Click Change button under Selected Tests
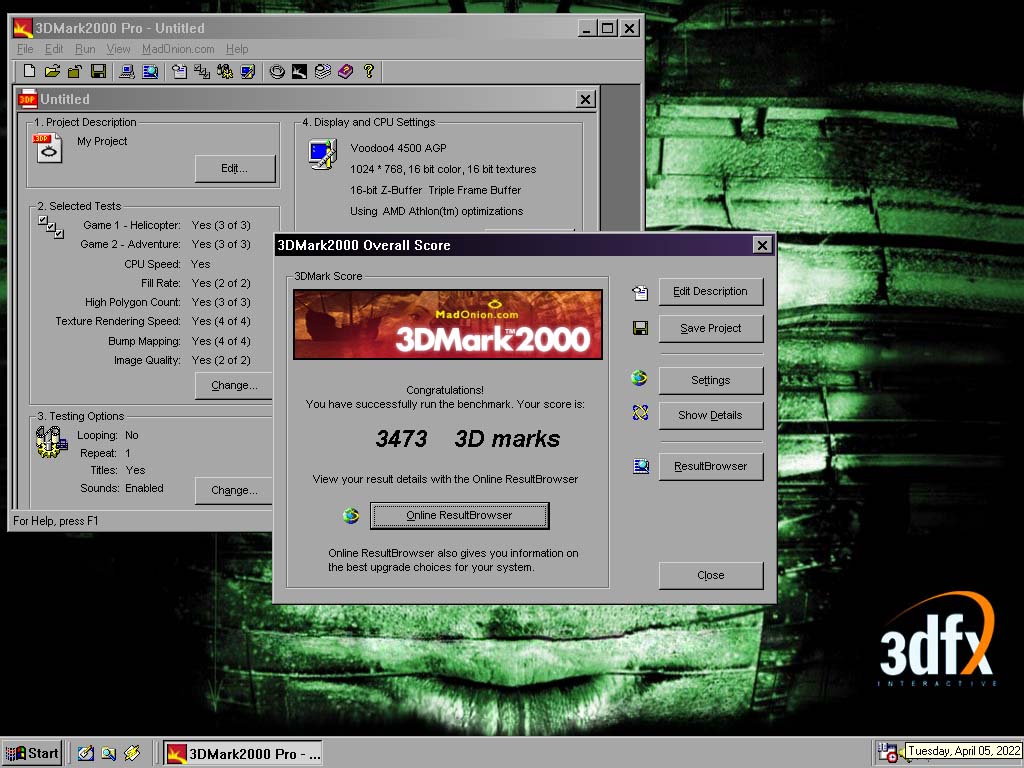The image size is (1024, 768). point(234,385)
